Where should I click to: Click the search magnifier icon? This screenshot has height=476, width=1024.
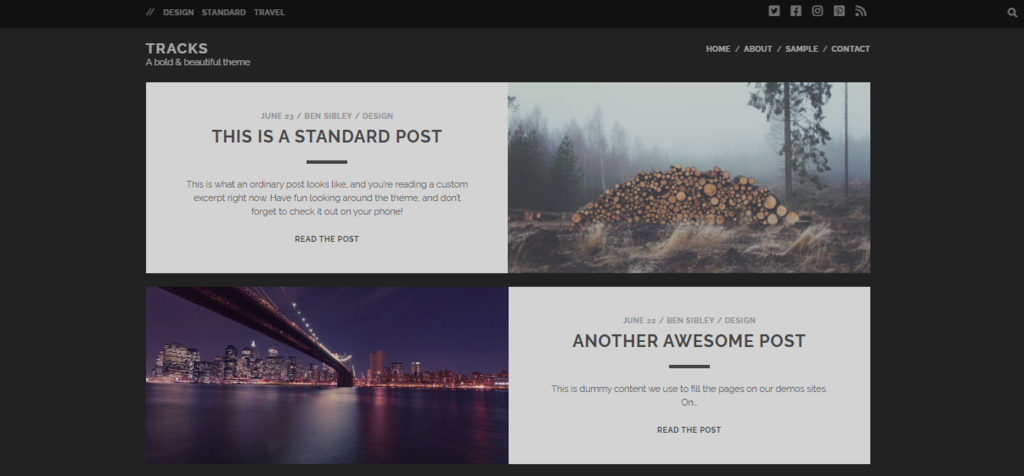coord(1012,12)
